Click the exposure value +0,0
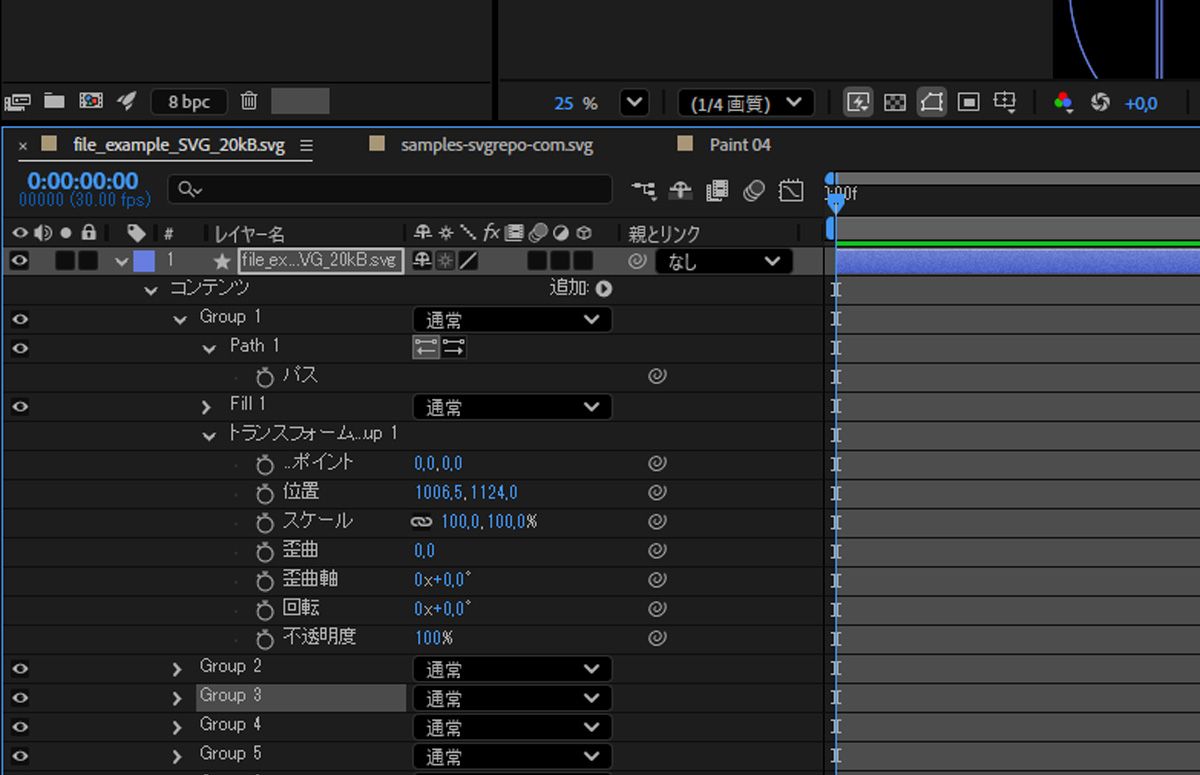The height and width of the screenshot is (775, 1200). pyautogui.click(x=1140, y=103)
